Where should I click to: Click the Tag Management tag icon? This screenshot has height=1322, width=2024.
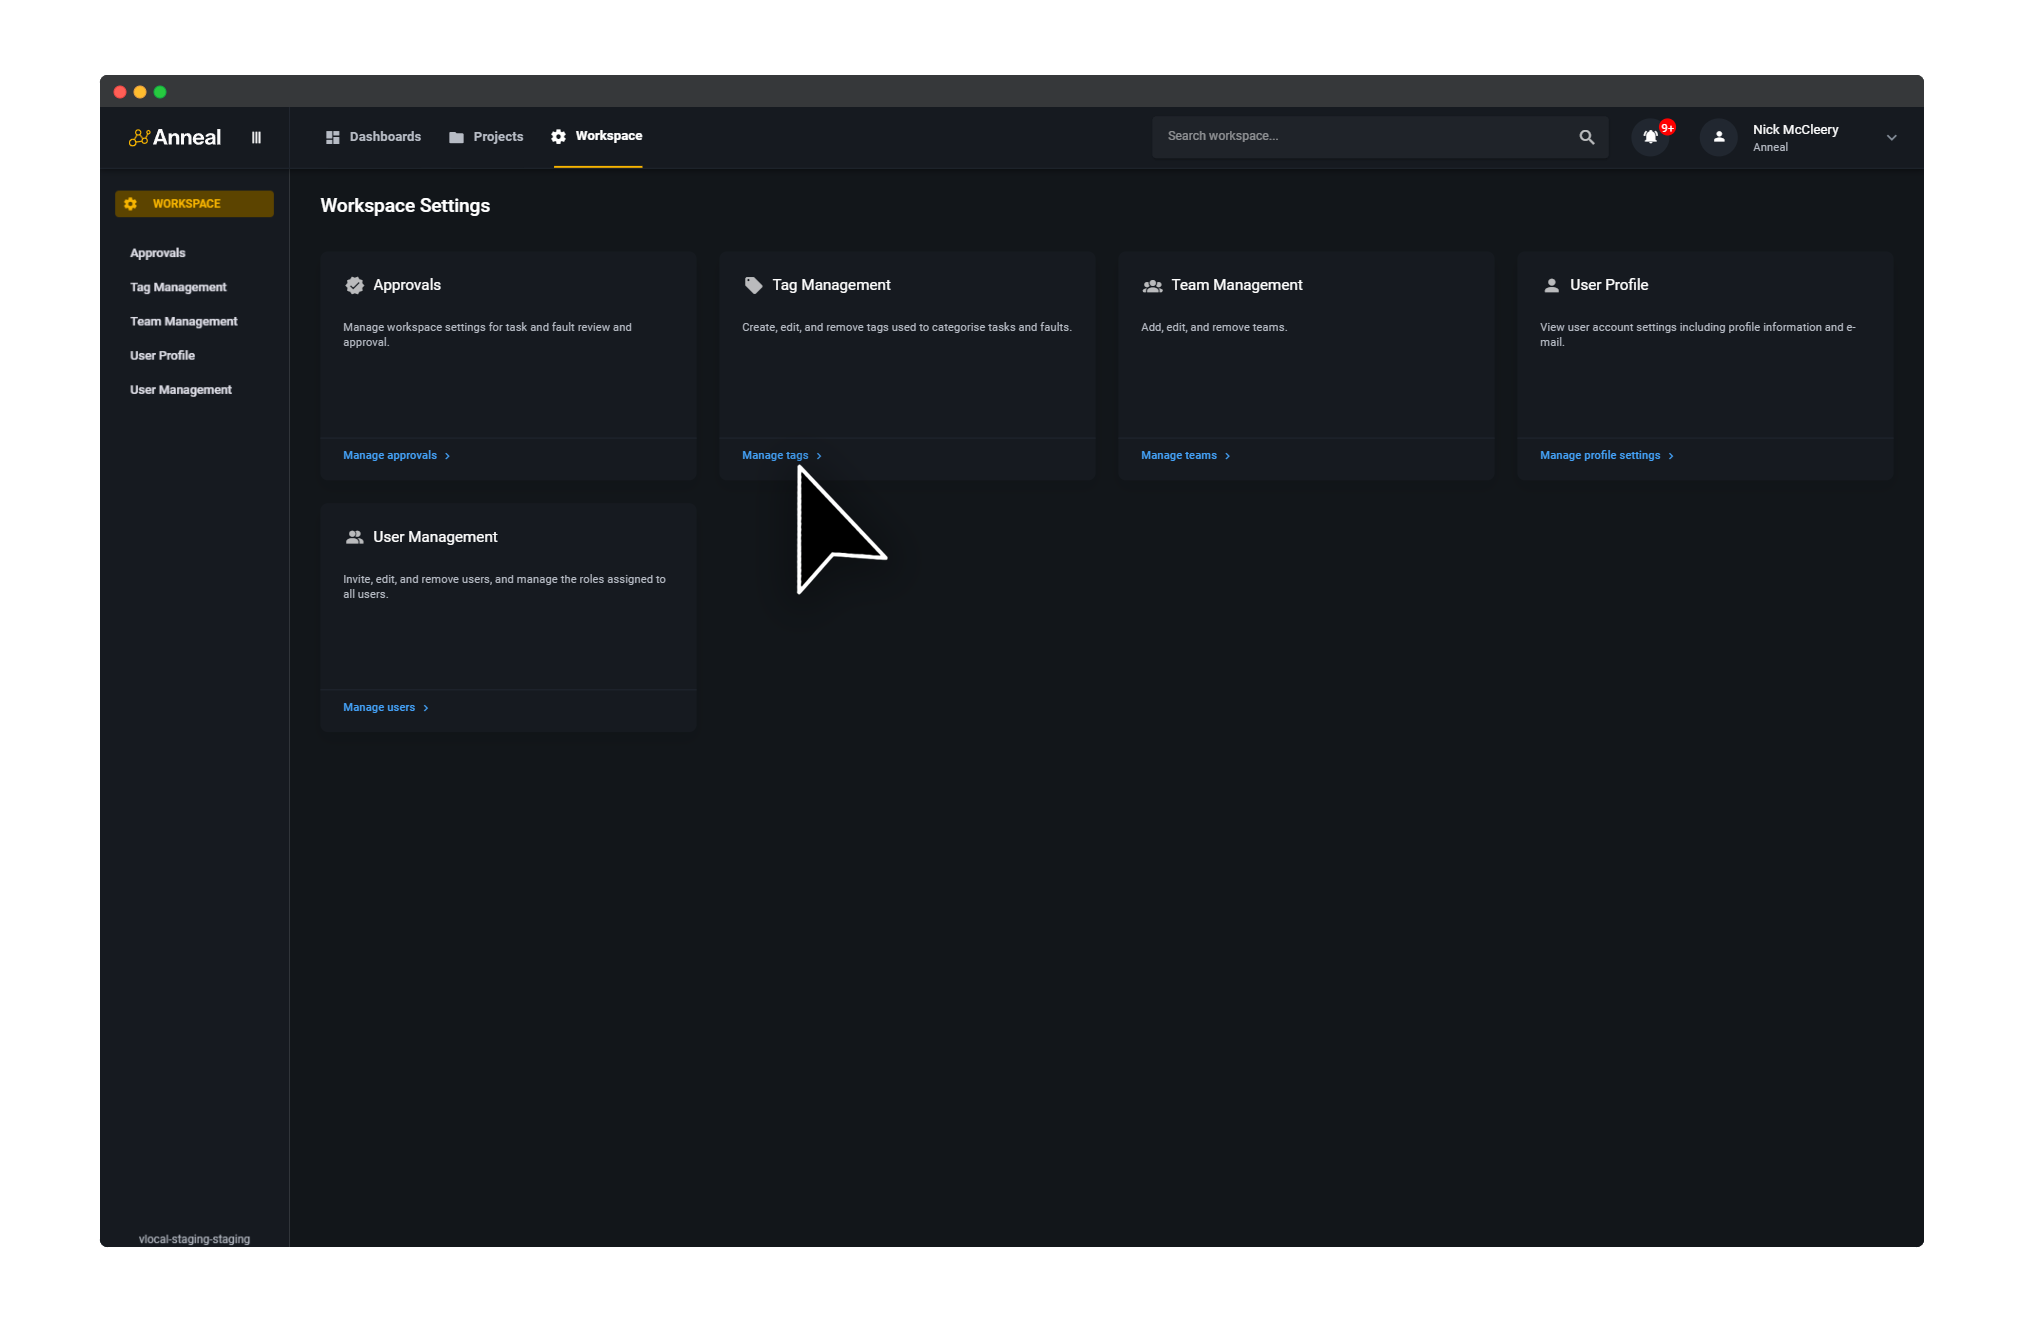tap(753, 285)
